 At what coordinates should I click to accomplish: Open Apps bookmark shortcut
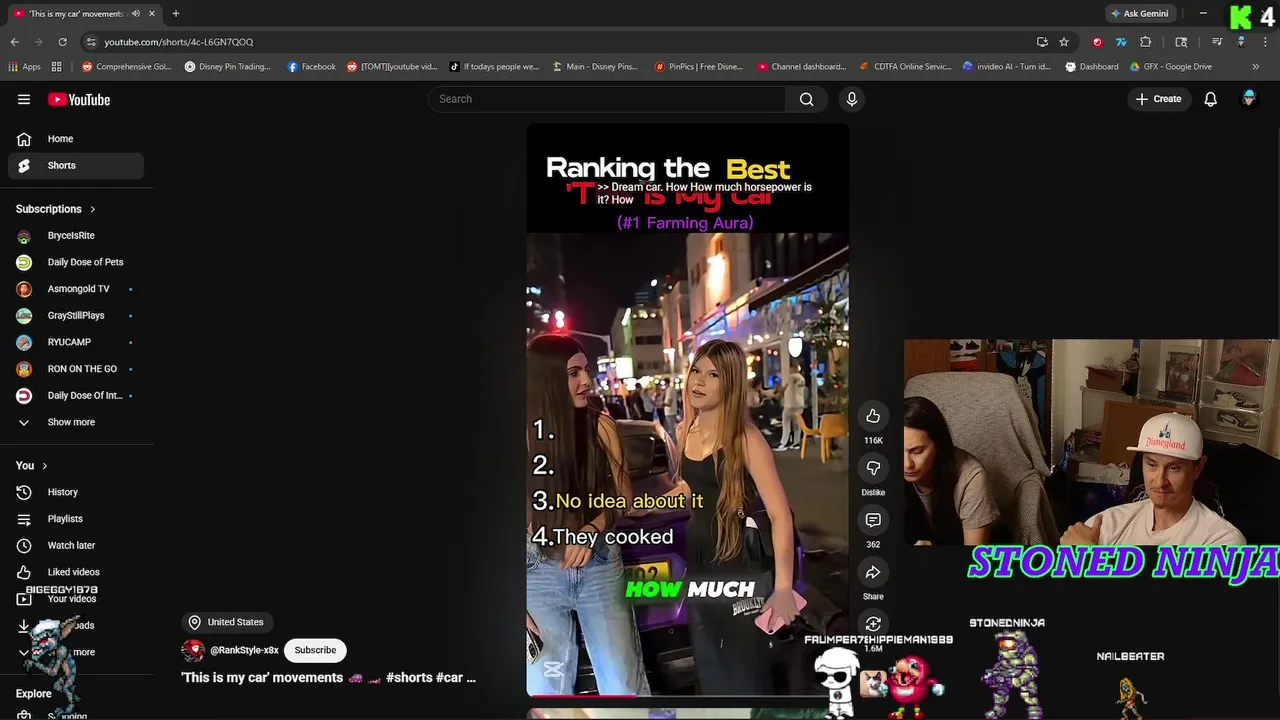24,67
